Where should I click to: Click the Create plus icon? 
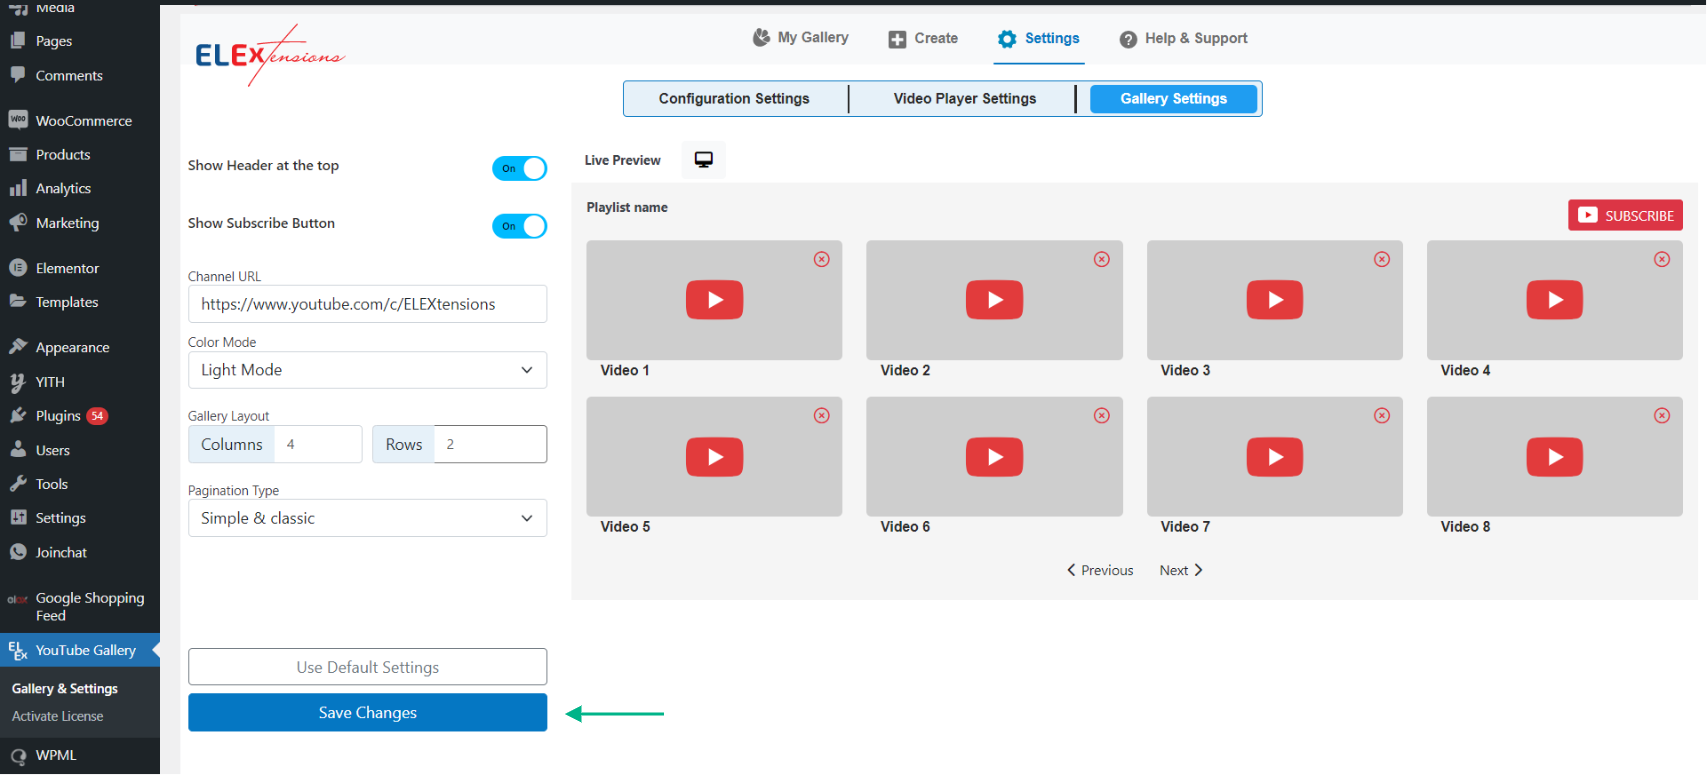[897, 39]
